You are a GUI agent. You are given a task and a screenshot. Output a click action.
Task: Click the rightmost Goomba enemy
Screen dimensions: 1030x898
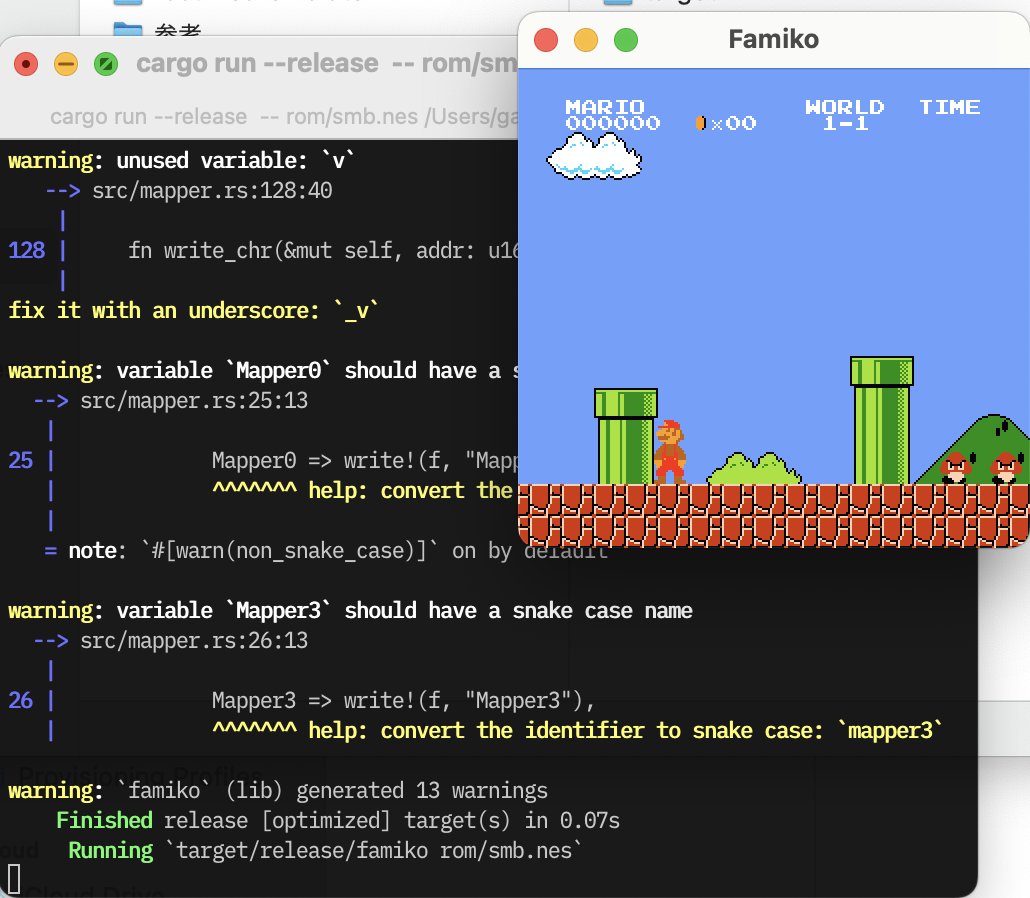point(1006,467)
